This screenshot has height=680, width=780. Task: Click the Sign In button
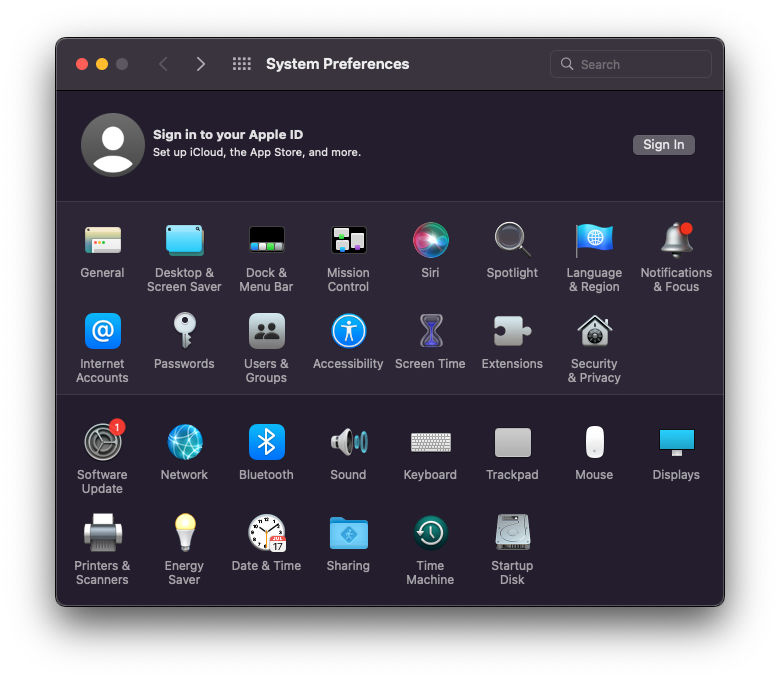point(664,145)
